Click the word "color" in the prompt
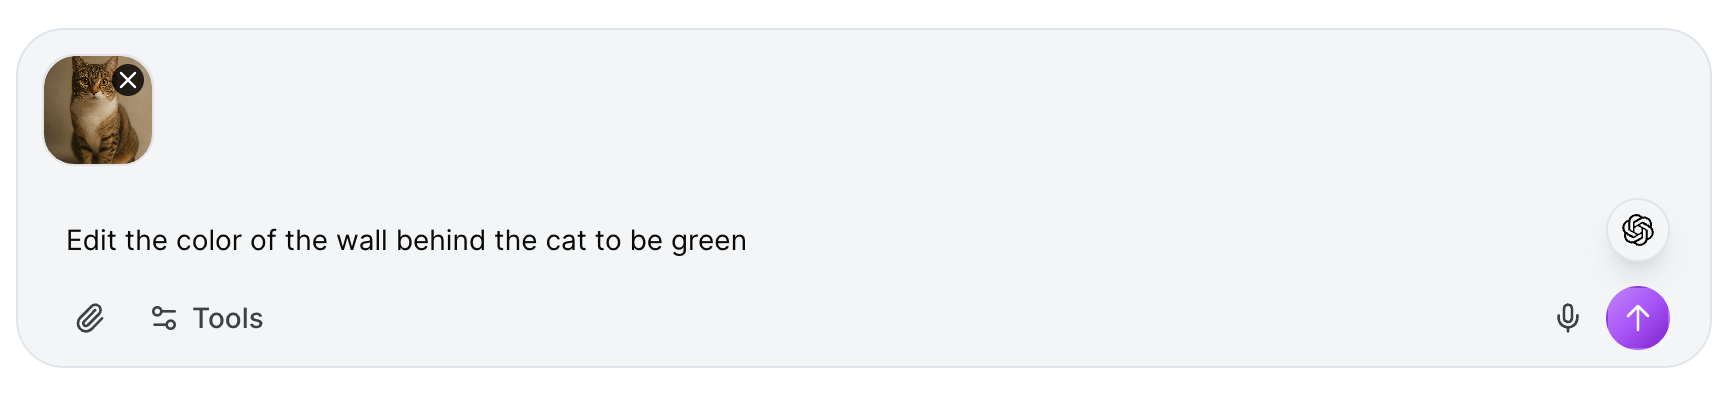 [x=209, y=241]
